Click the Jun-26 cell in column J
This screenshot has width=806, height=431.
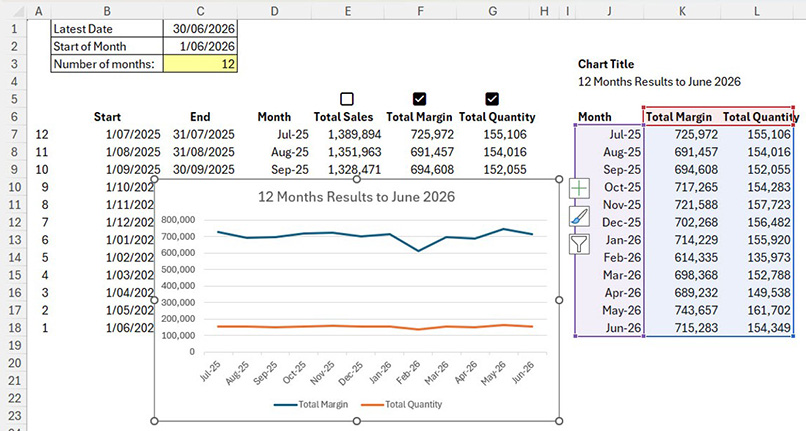pos(609,328)
